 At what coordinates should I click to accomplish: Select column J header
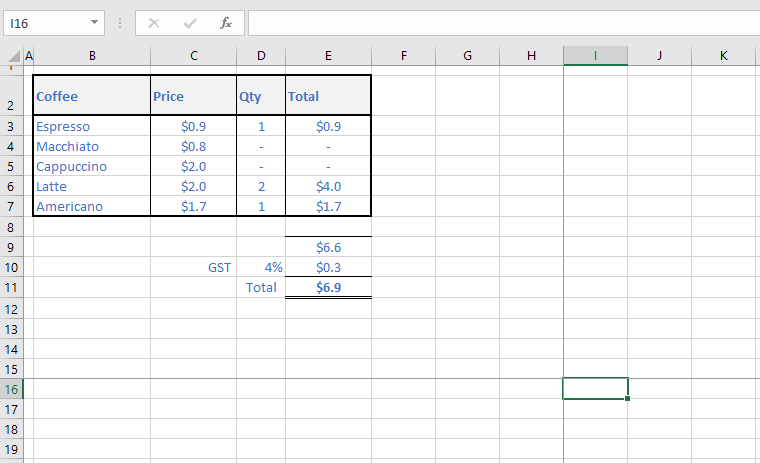[659, 56]
